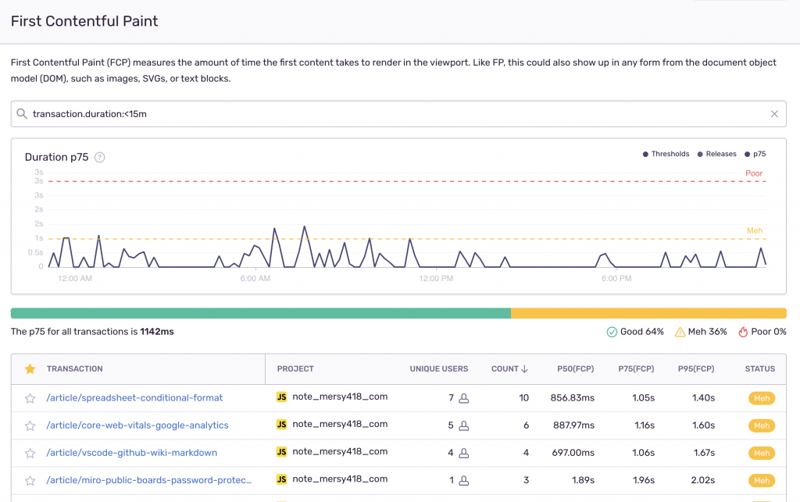The image size is (800, 502).
Task: Click the star icon in table header
Action: coord(30,369)
